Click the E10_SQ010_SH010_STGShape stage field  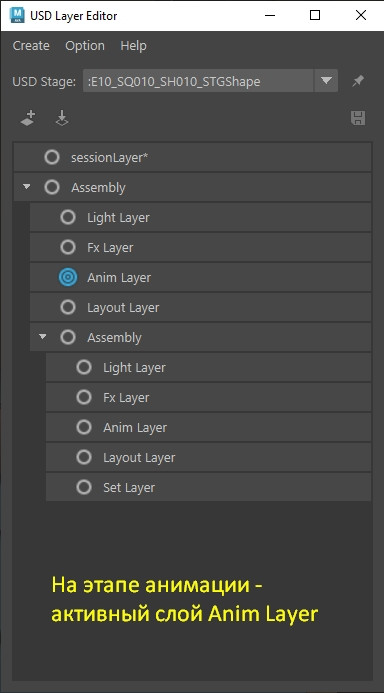tap(198, 81)
